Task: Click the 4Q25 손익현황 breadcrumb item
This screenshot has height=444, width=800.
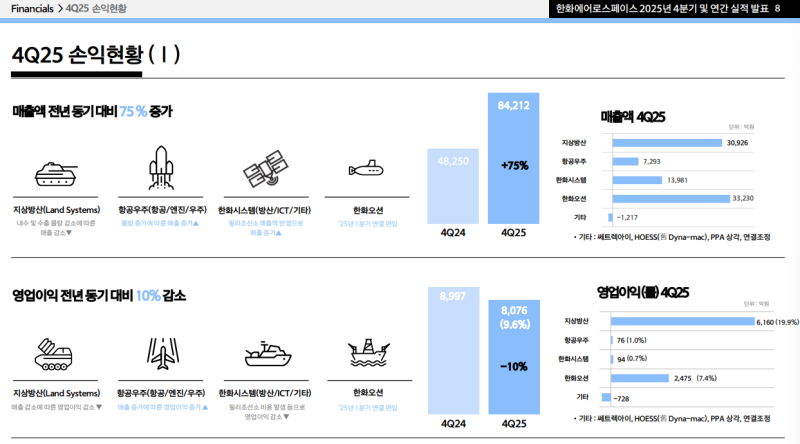Action: [x=99, y=8]
